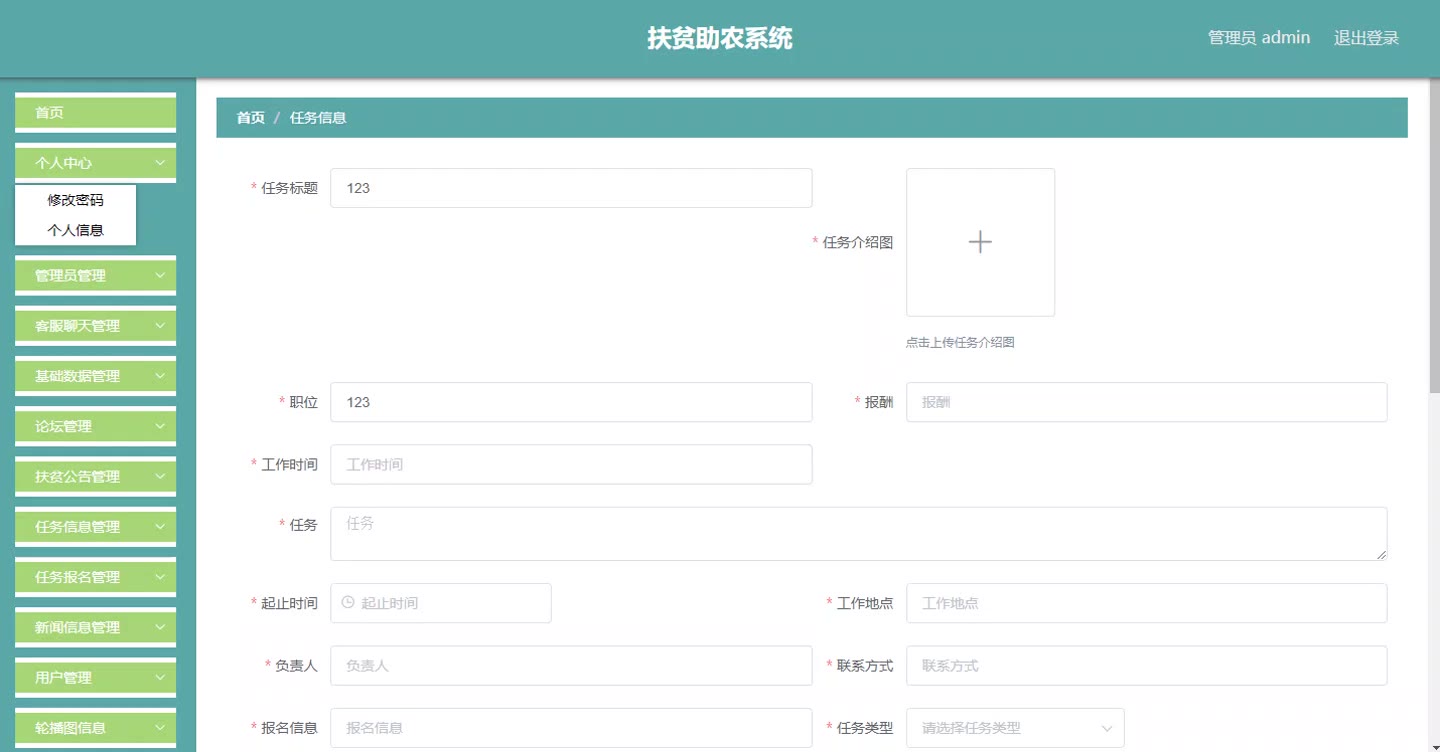
Task: Focus the 工作时间 input field
Action: pos(571,464)
